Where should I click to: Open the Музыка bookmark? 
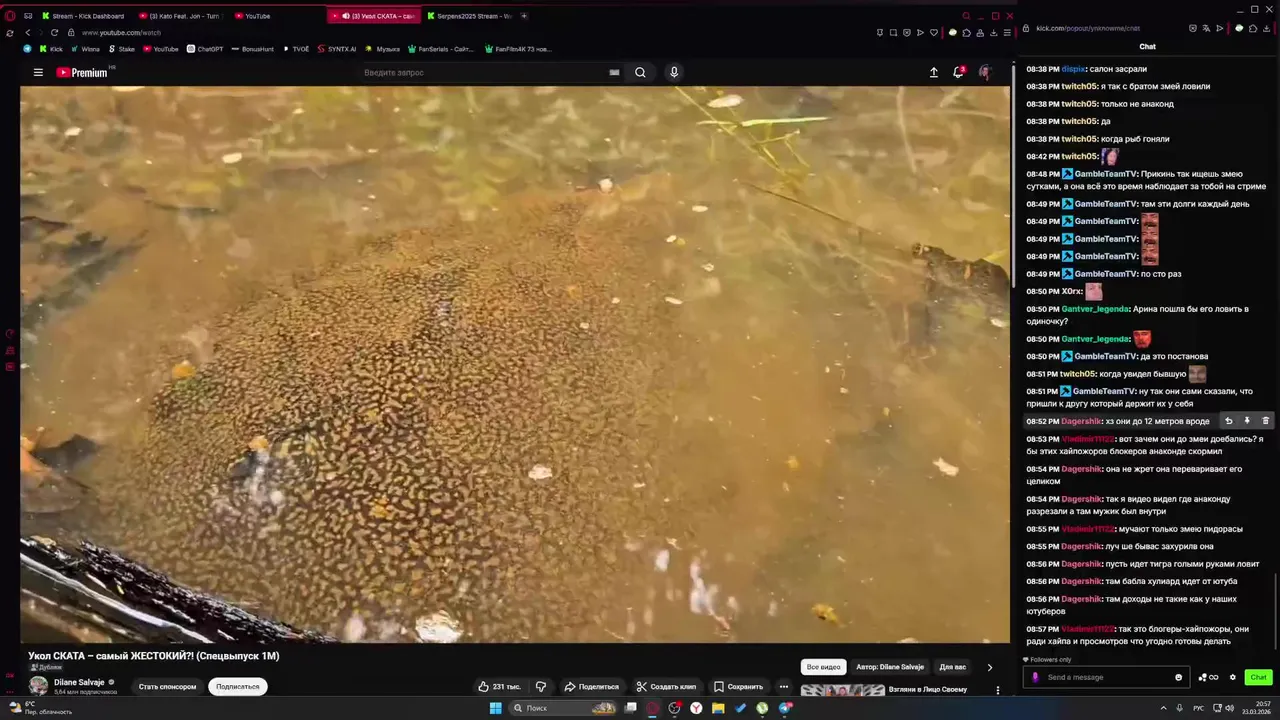tap(382, 49)
